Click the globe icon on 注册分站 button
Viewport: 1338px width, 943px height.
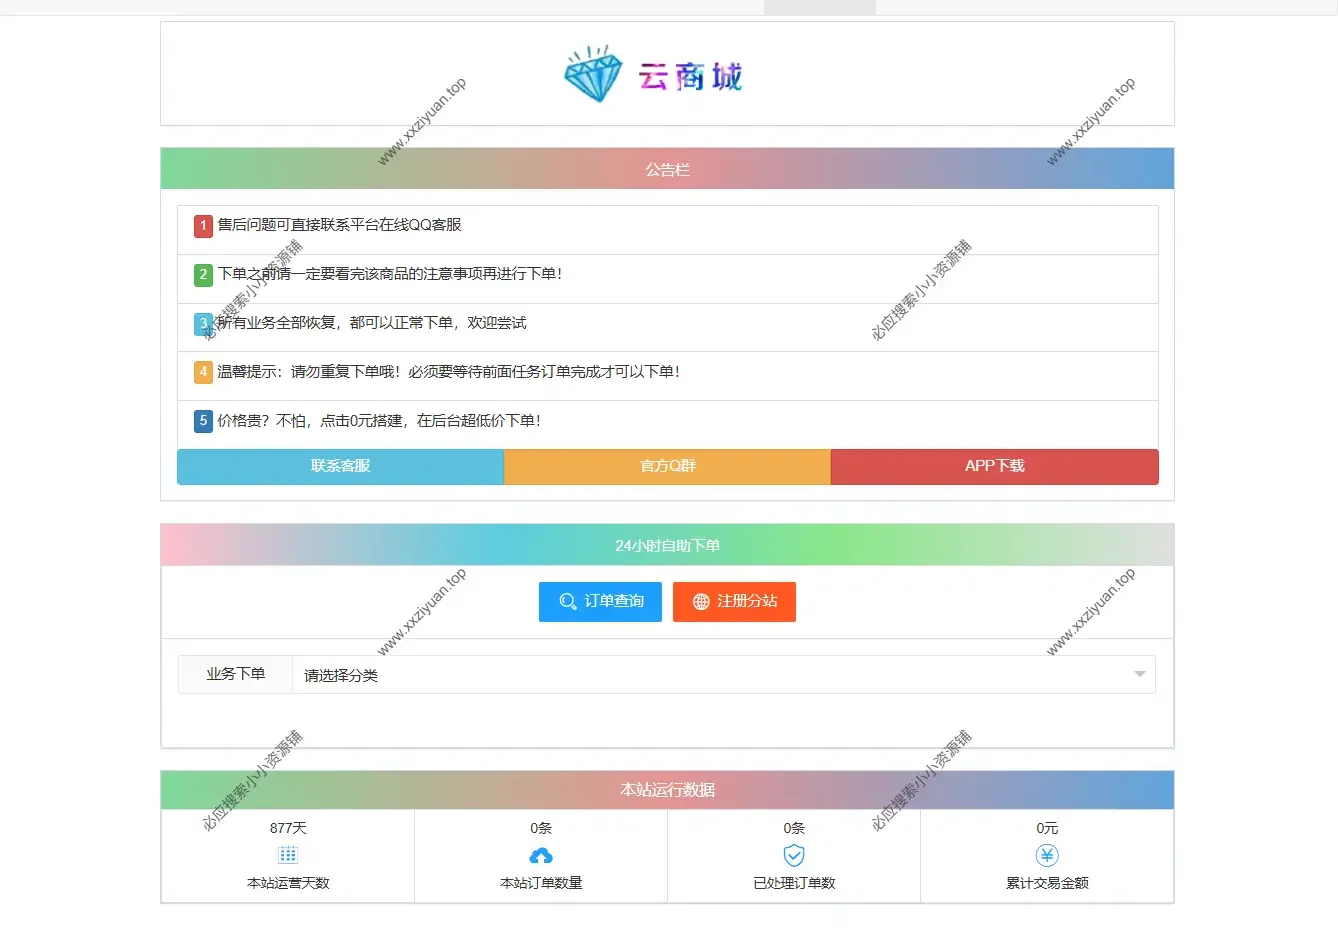coord(699,601)
